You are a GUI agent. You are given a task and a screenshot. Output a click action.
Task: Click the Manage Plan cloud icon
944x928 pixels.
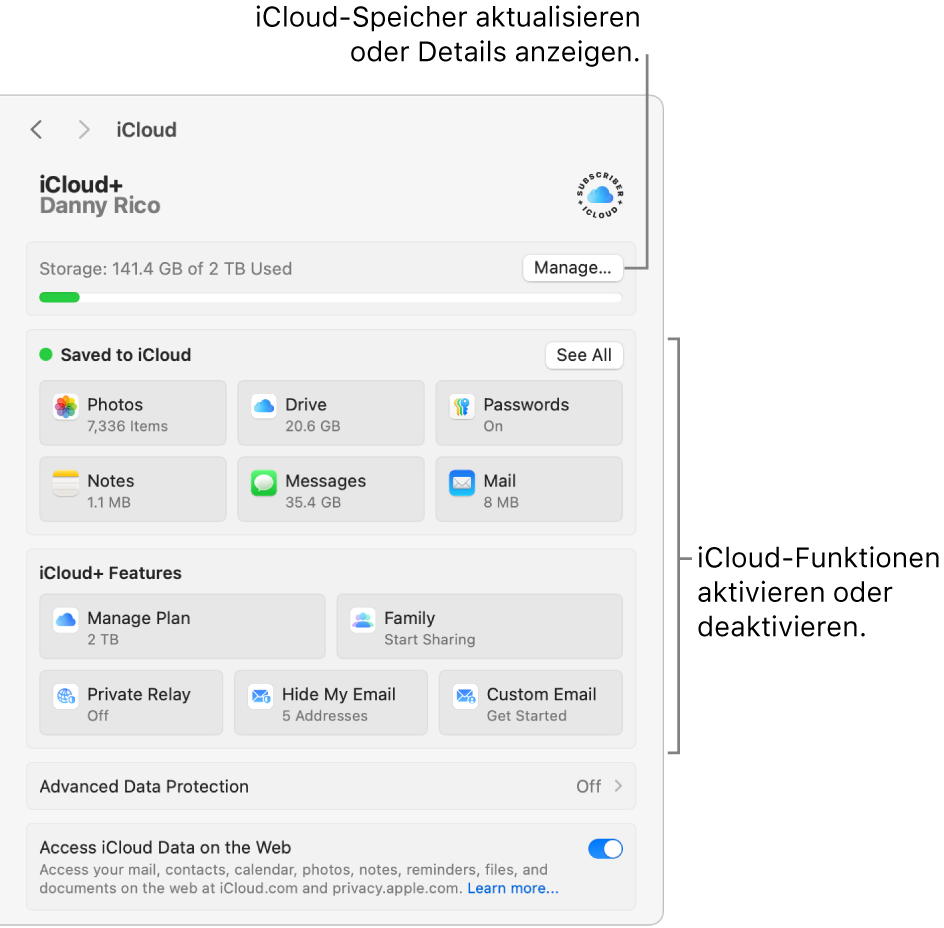point(66,620)
